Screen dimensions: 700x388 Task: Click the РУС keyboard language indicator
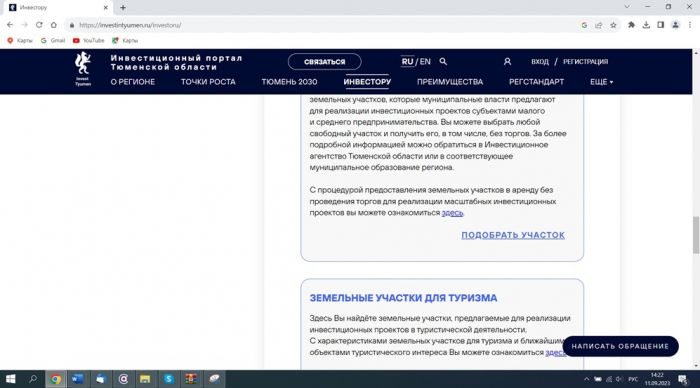pos(633,379)
